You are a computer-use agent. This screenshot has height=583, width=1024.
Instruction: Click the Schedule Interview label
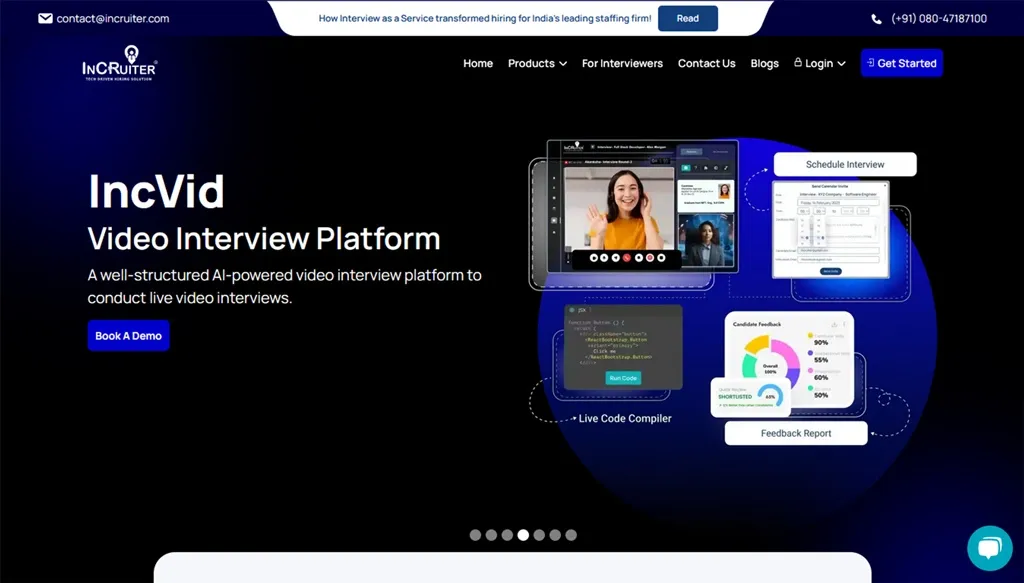[845, 165]
